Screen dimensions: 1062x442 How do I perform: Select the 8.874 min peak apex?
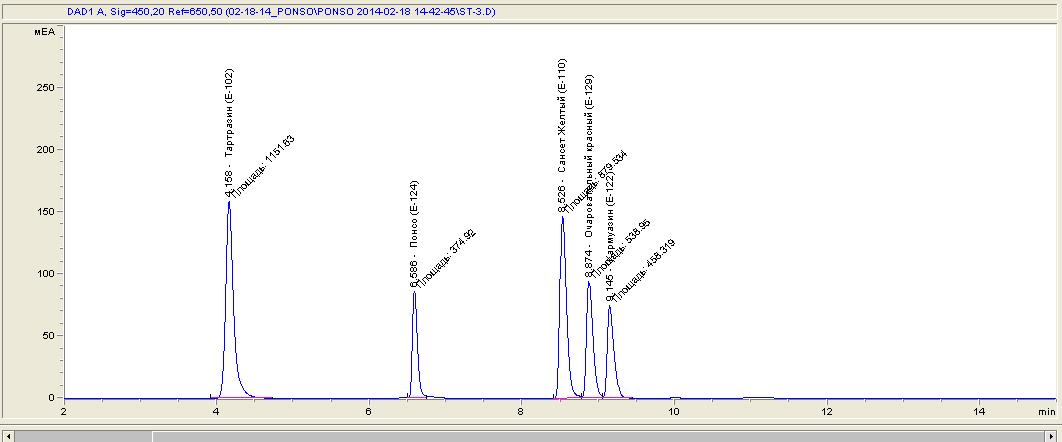click(589, 283)
